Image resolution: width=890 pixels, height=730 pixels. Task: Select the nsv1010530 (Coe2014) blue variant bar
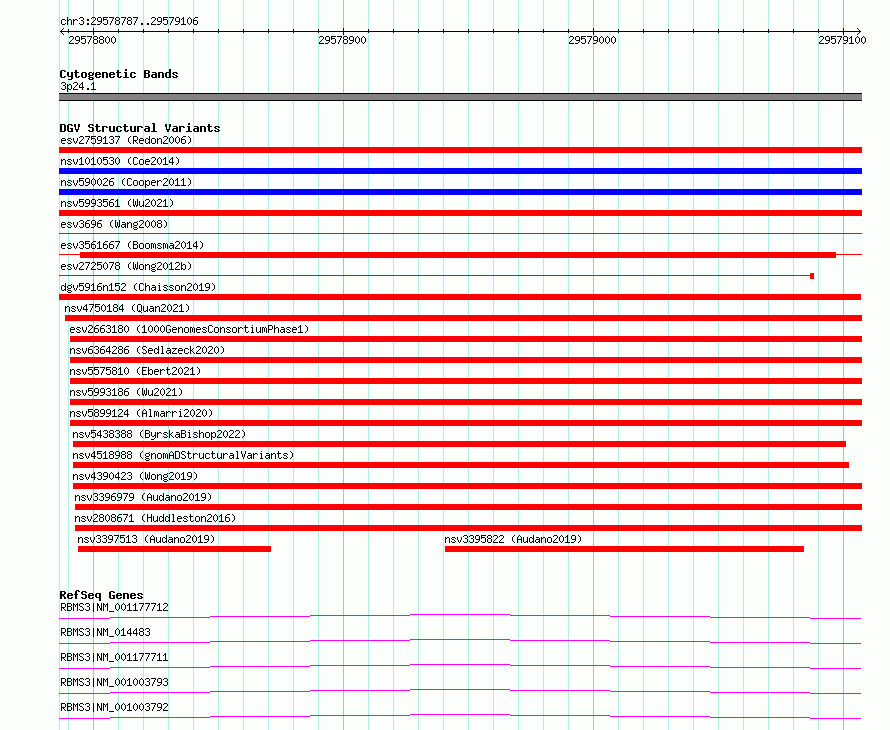click(x=460, y=171)
